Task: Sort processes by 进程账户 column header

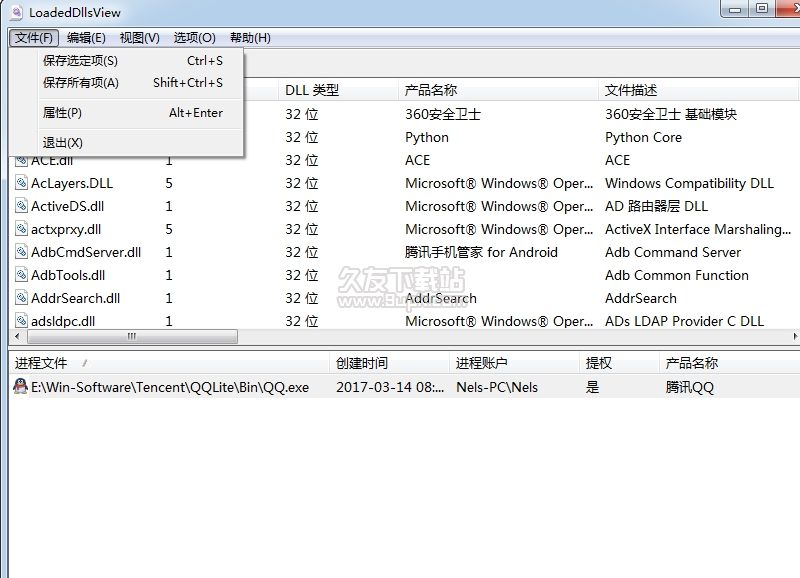Action: coord(514,363)
